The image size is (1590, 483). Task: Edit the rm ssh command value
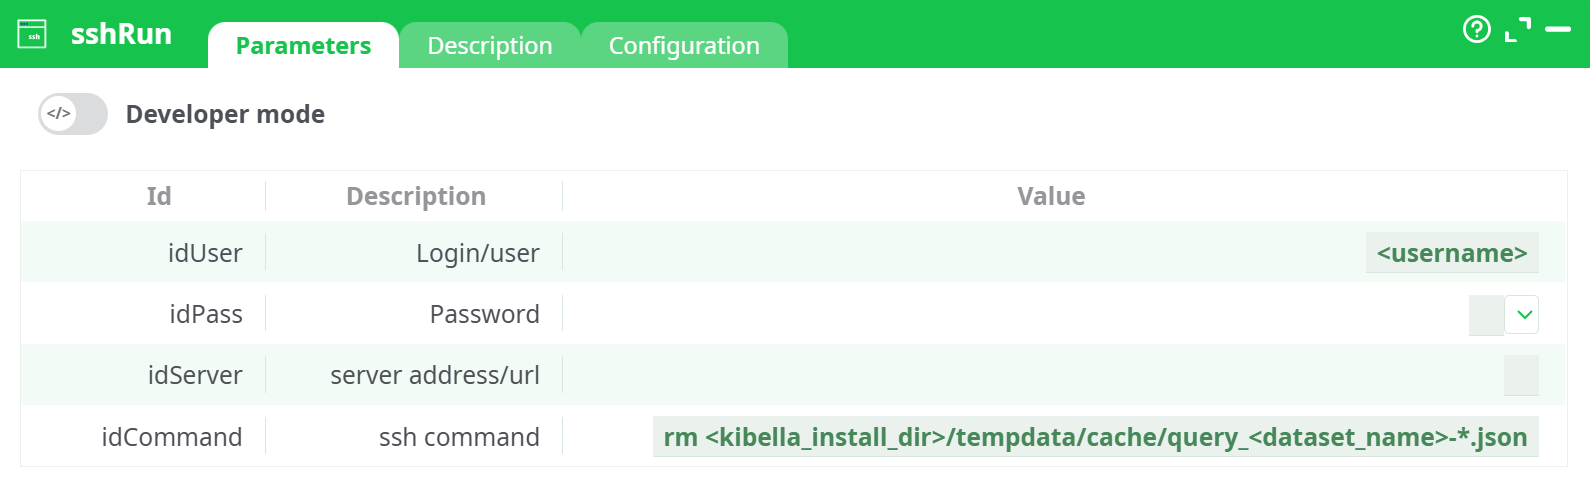click(x=1095, y=437)
